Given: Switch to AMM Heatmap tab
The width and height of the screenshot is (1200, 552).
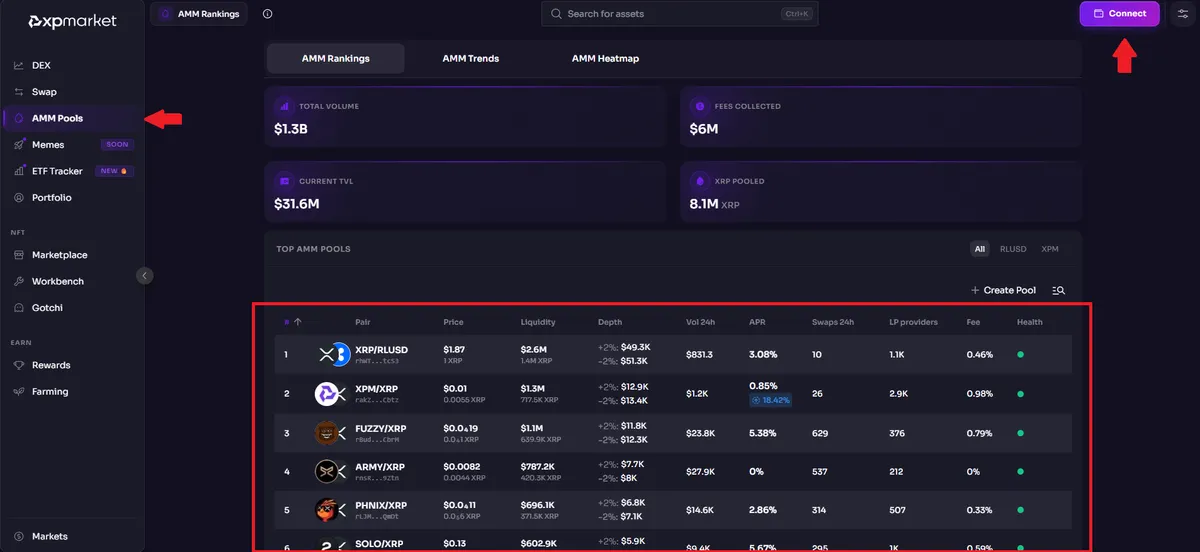Looking at the screenshot, I should click(x=605, y=58).
